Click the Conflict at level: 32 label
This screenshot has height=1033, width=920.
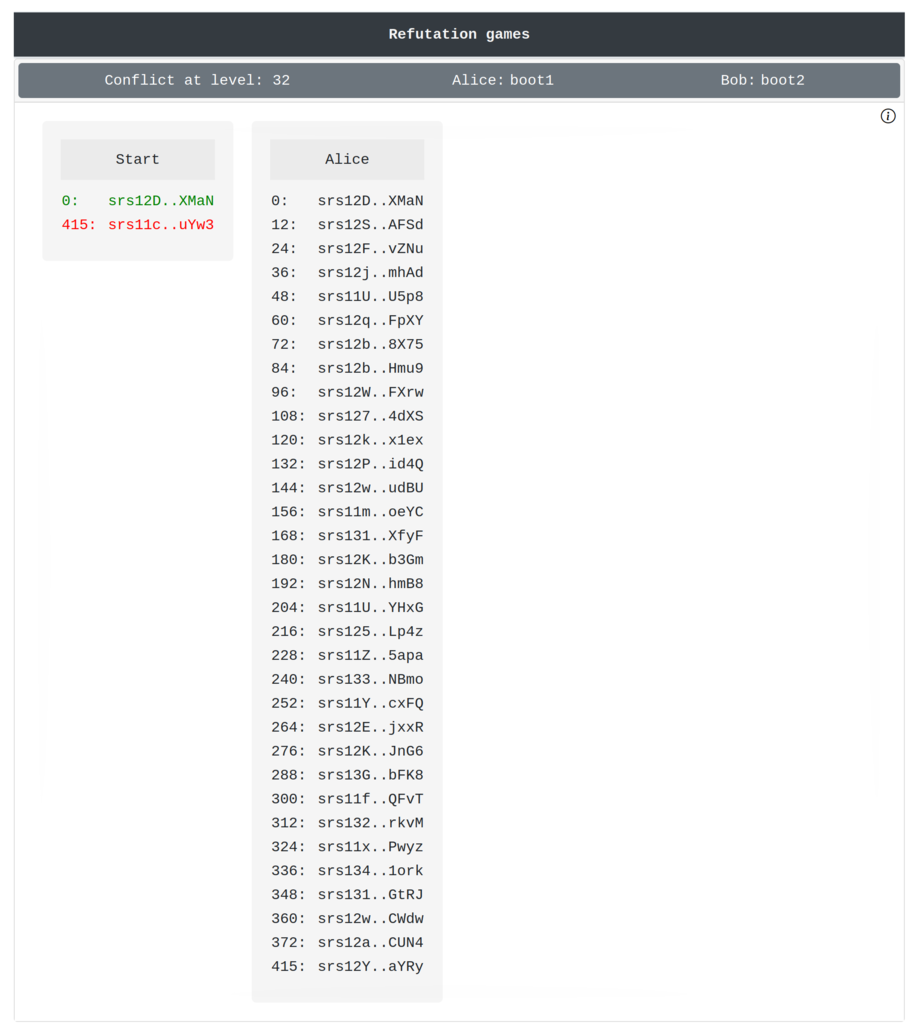pyautogui.click(x=197, y=80)
